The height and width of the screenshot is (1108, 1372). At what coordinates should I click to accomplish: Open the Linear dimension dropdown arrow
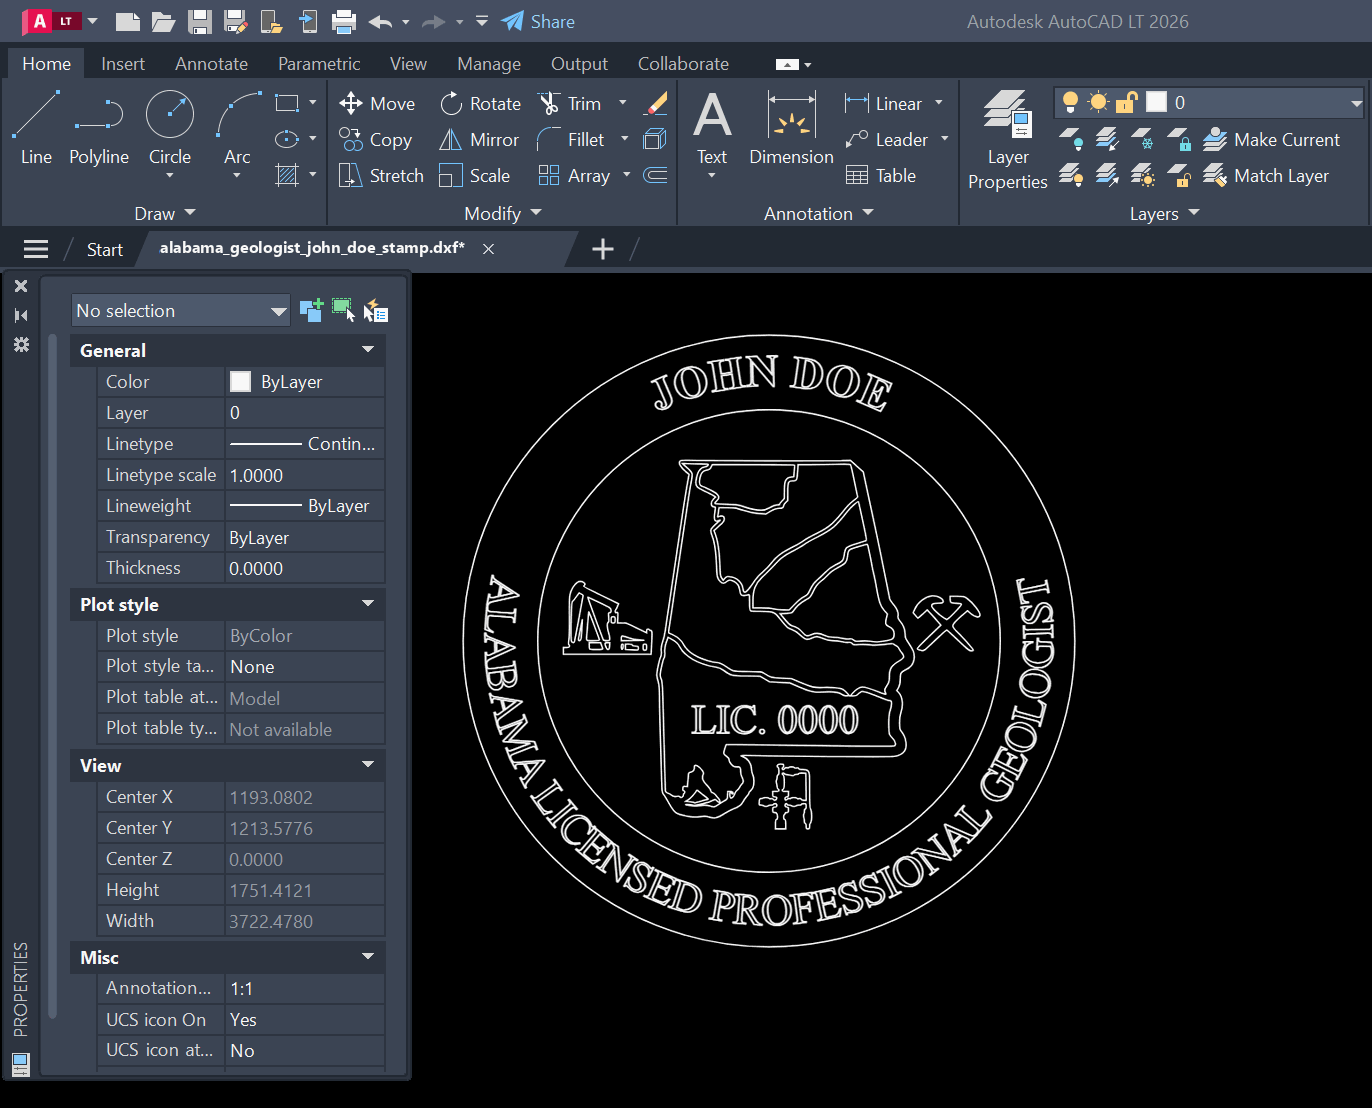click(939, 103)
